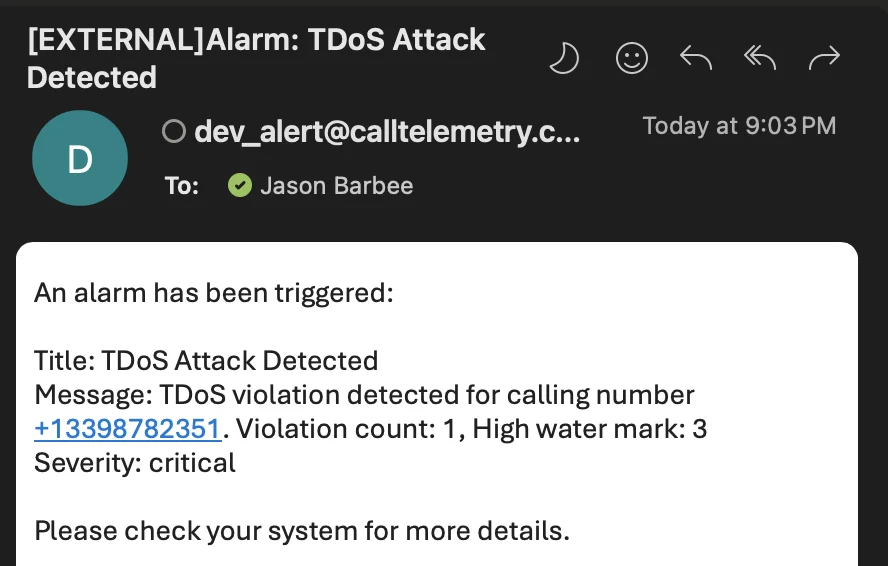Click the "Severity: critical" line

[x=135, y=463]
